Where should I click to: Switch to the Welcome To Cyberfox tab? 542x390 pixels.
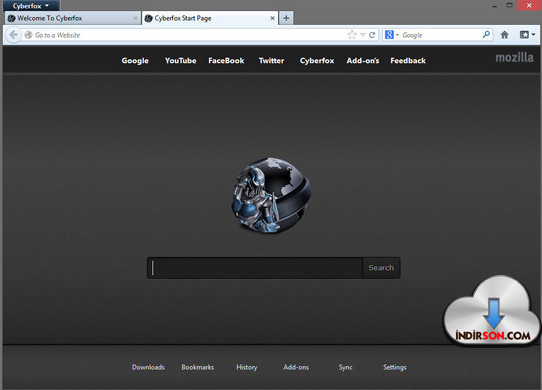point(73,18)
